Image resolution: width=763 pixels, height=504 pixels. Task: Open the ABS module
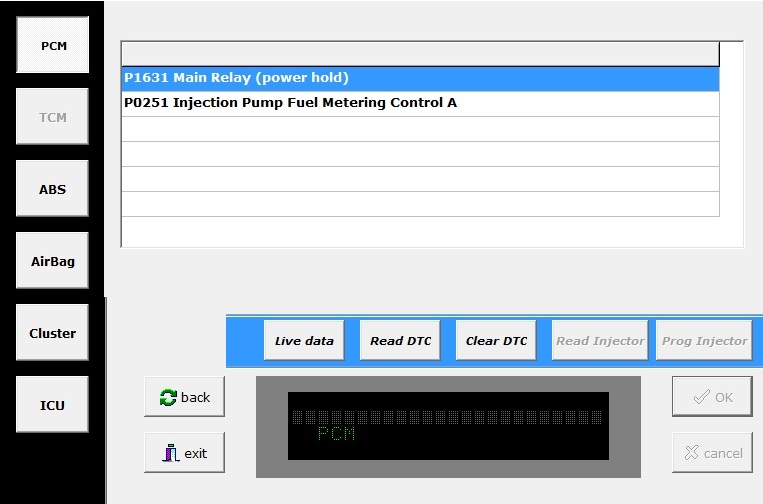coord(53,189)
